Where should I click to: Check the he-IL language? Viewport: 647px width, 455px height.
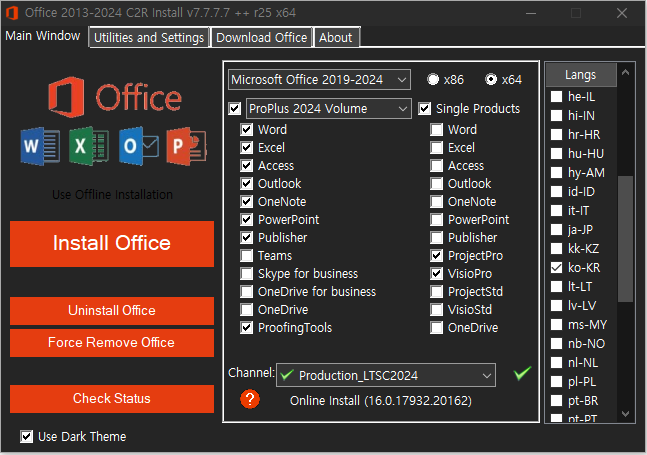pyautogui.click(x=557, y=97)
